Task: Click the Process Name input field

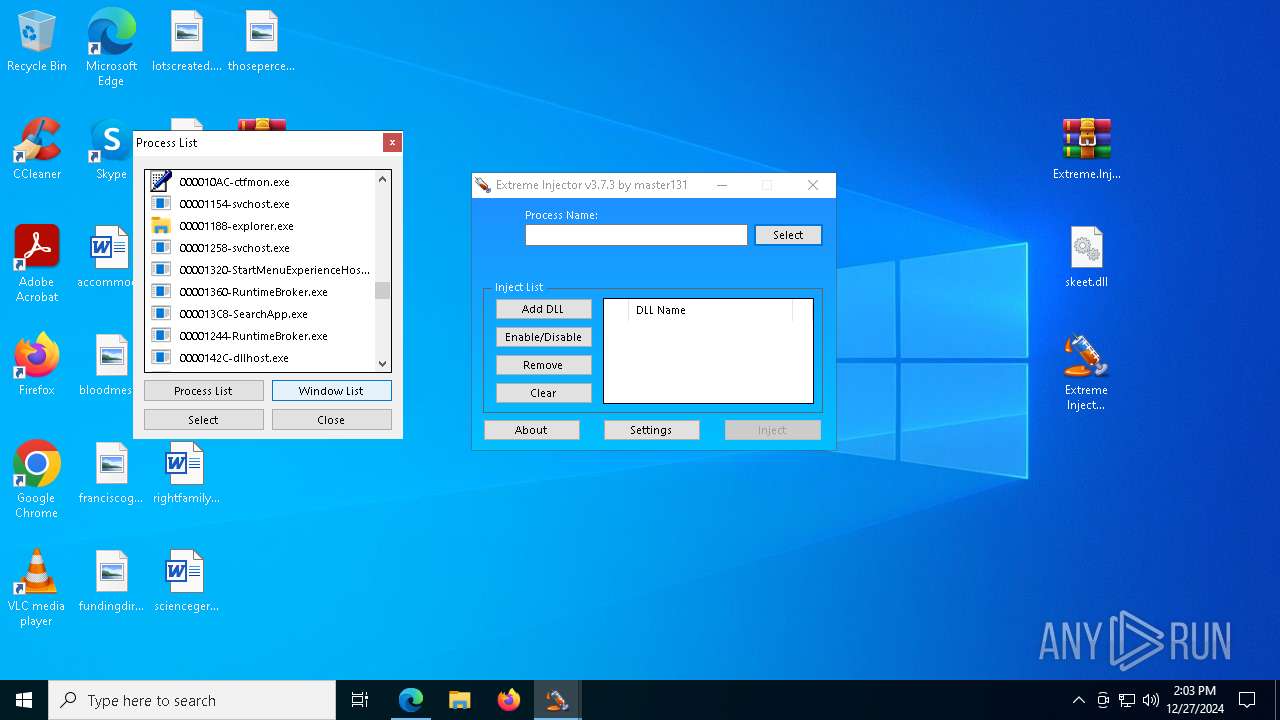Action: pyautogui.click(x=636, y=235)
